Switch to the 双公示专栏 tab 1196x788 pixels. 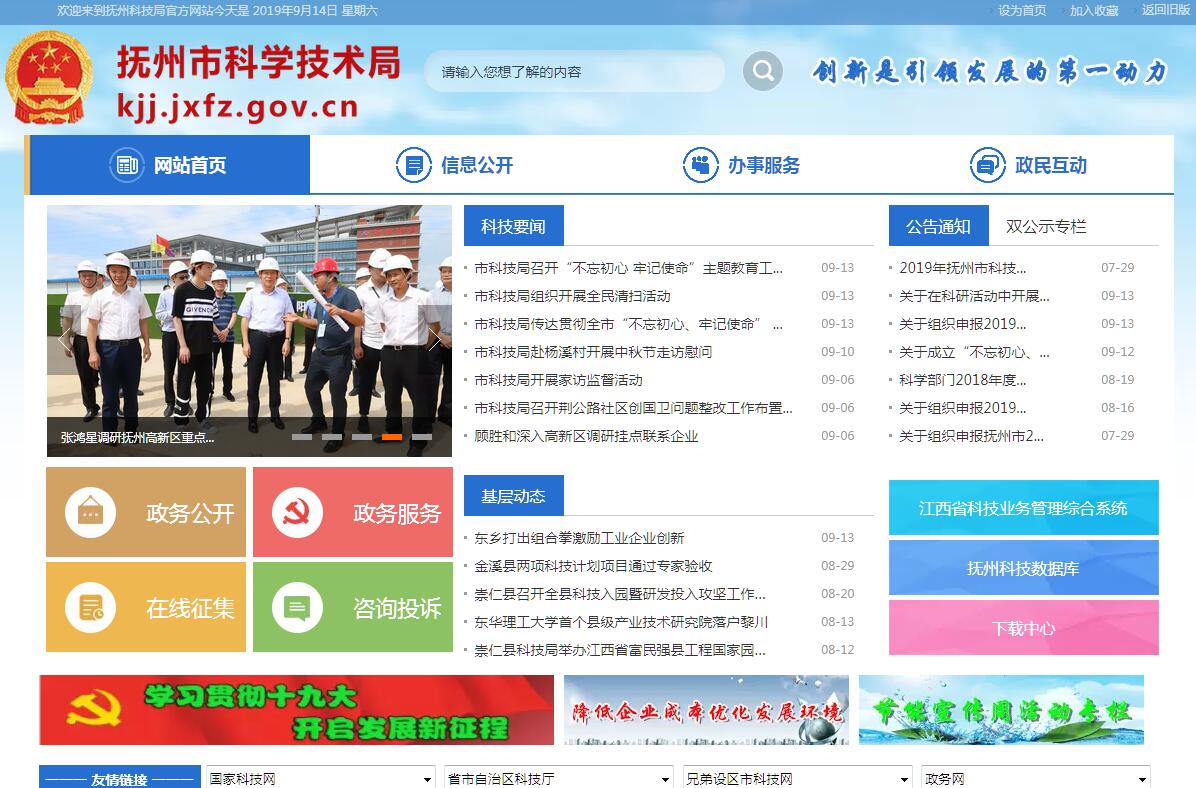click(x=1045, y=226)
